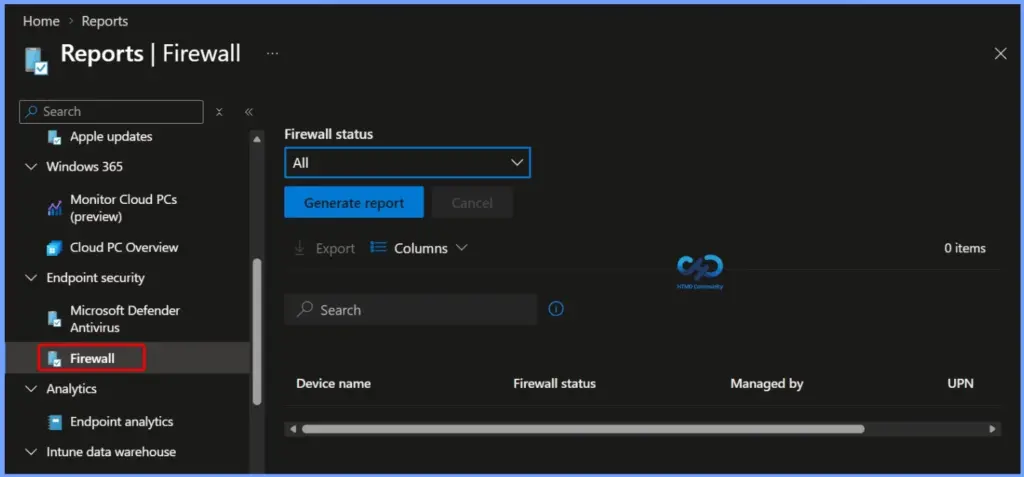Clear the sidebar search with the x icon
Viewport: 1024px width, 477px height.
[219, 112]
